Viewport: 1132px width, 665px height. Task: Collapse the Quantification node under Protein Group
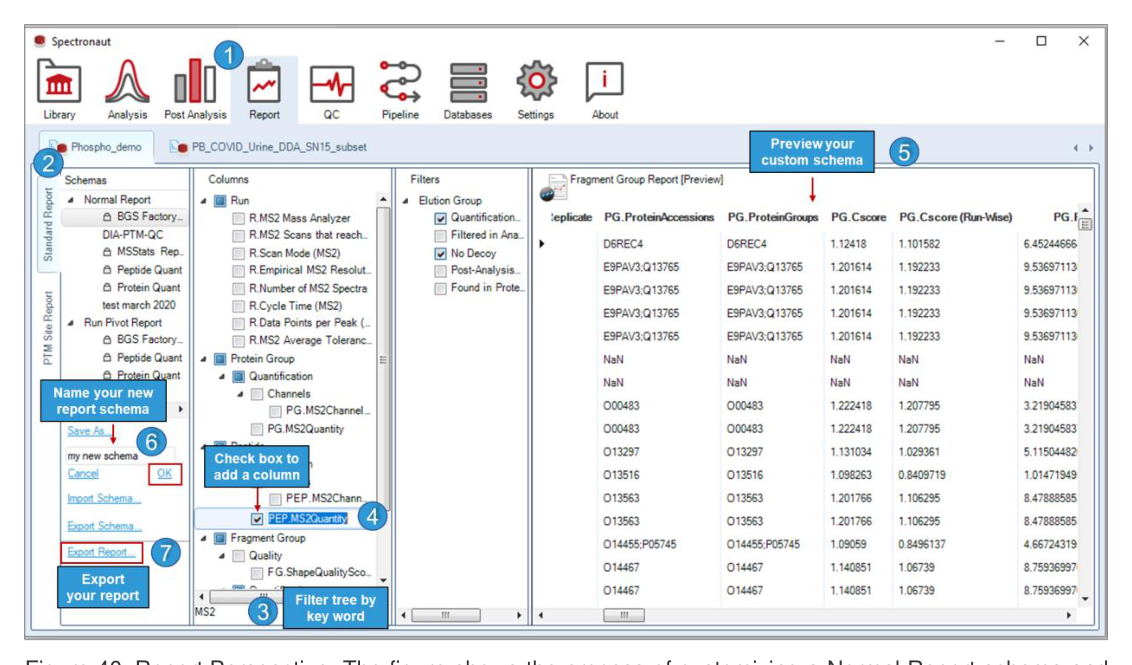point(222,377)
